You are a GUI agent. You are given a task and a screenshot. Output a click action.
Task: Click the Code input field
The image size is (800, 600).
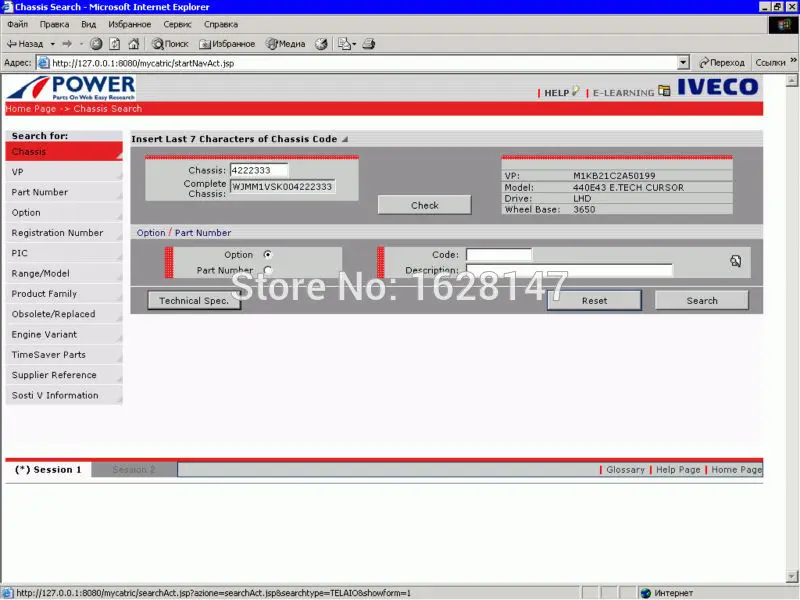point(498,255)
